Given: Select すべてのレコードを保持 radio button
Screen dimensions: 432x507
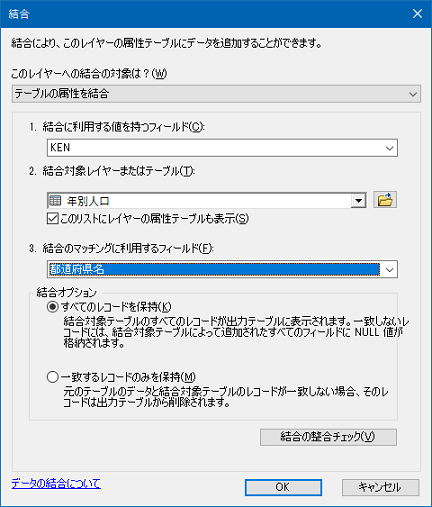Looking at the screenshot, I should (53, 307).
